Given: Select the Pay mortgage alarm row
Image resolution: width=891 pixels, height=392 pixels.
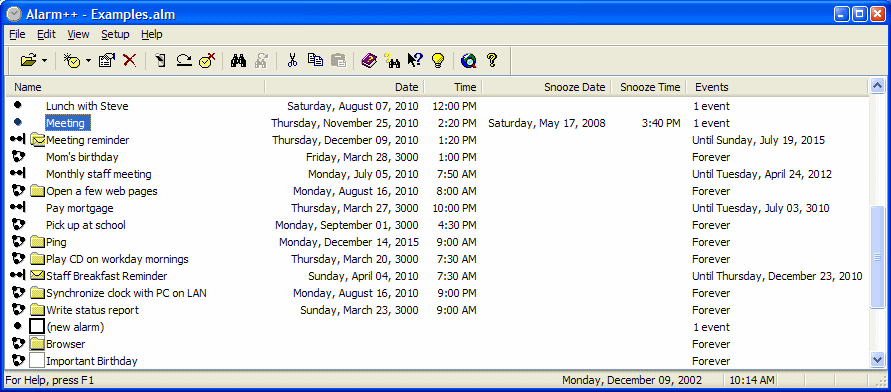Looking at the screenshot, I should click(x=438, y=208).
